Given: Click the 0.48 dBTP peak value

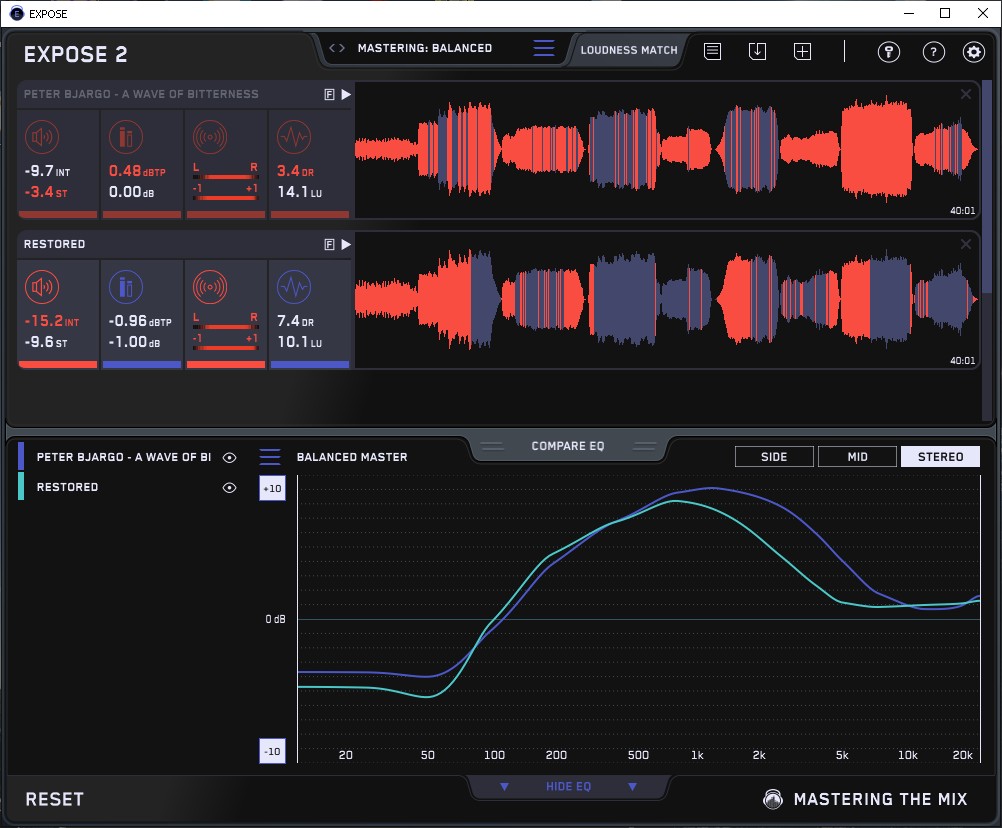Looking at the screenshot, I should coord(137,171).
